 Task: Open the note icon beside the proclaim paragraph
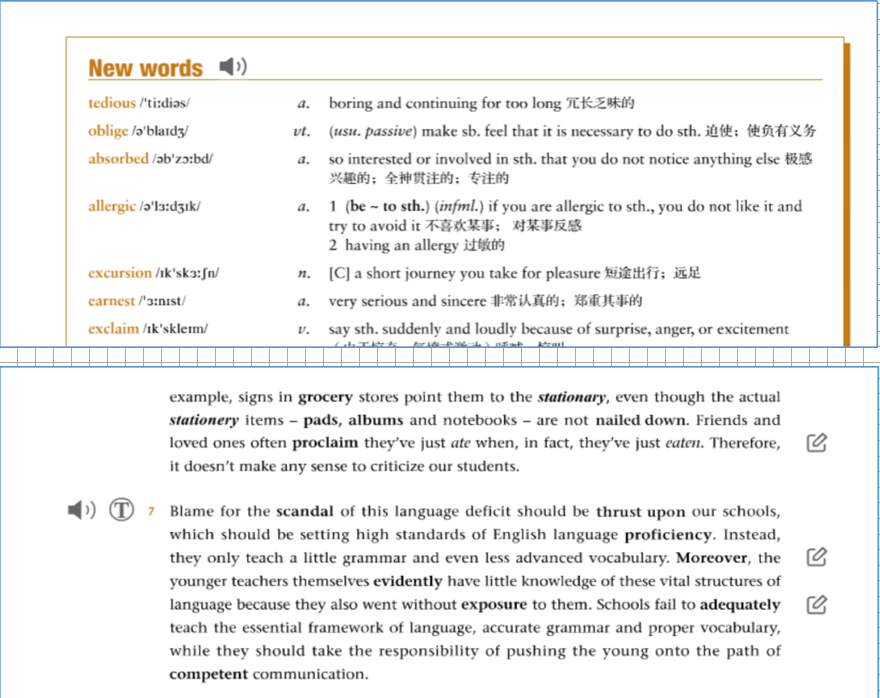point(815,443)
